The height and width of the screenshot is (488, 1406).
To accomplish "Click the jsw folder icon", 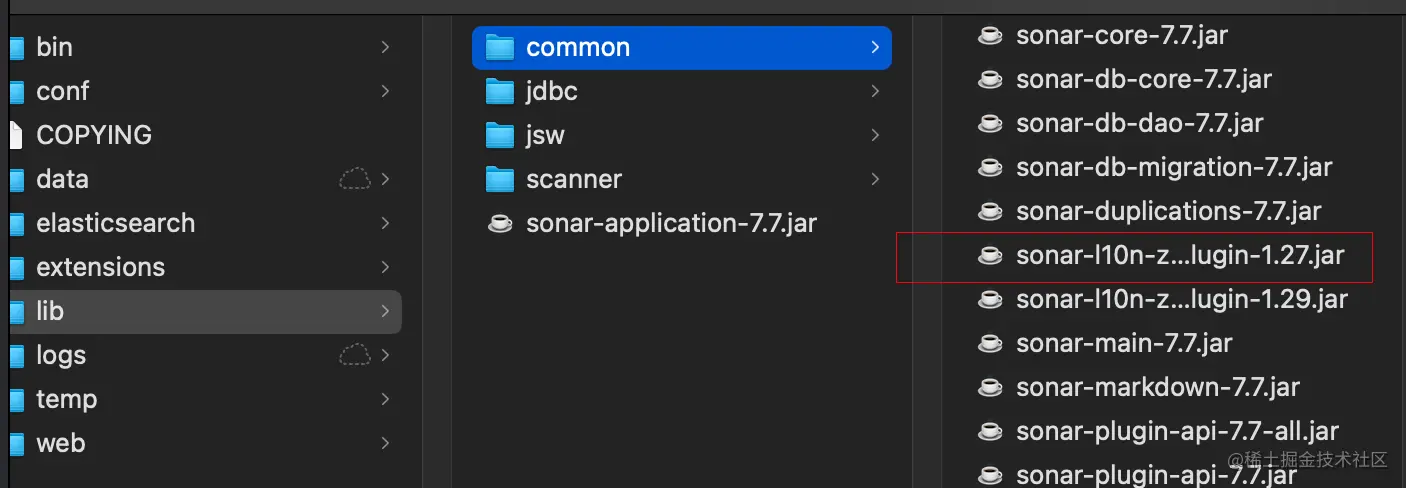I will tap(499, 135).
